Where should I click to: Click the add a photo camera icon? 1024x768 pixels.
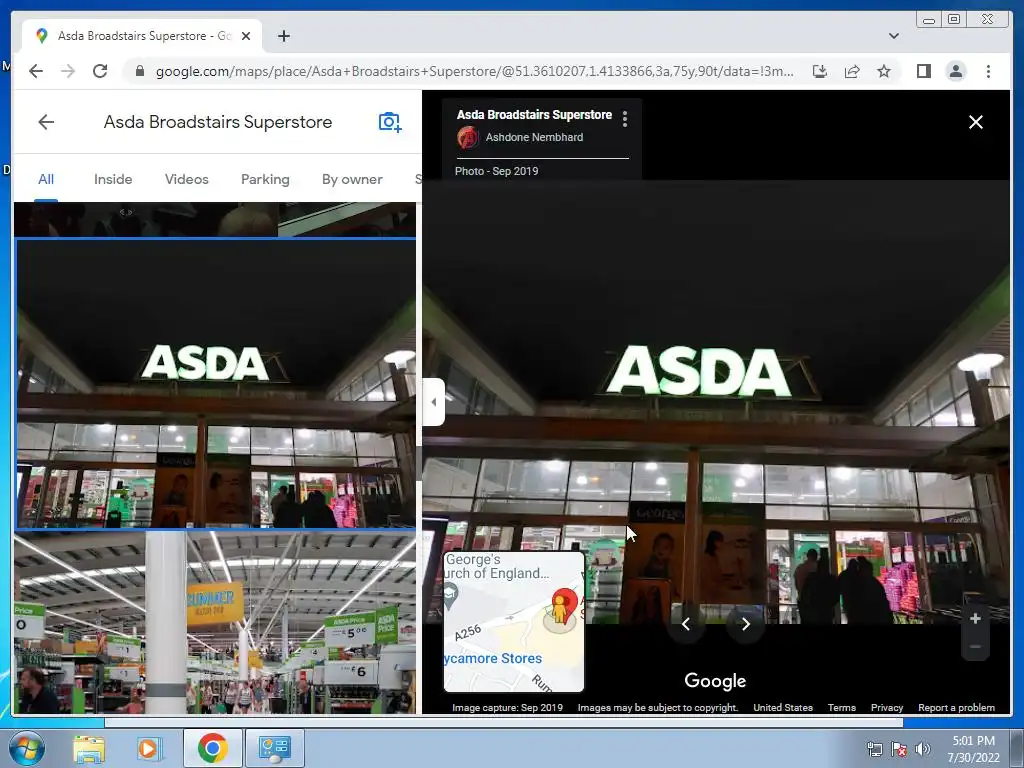[x=390, y=122]
